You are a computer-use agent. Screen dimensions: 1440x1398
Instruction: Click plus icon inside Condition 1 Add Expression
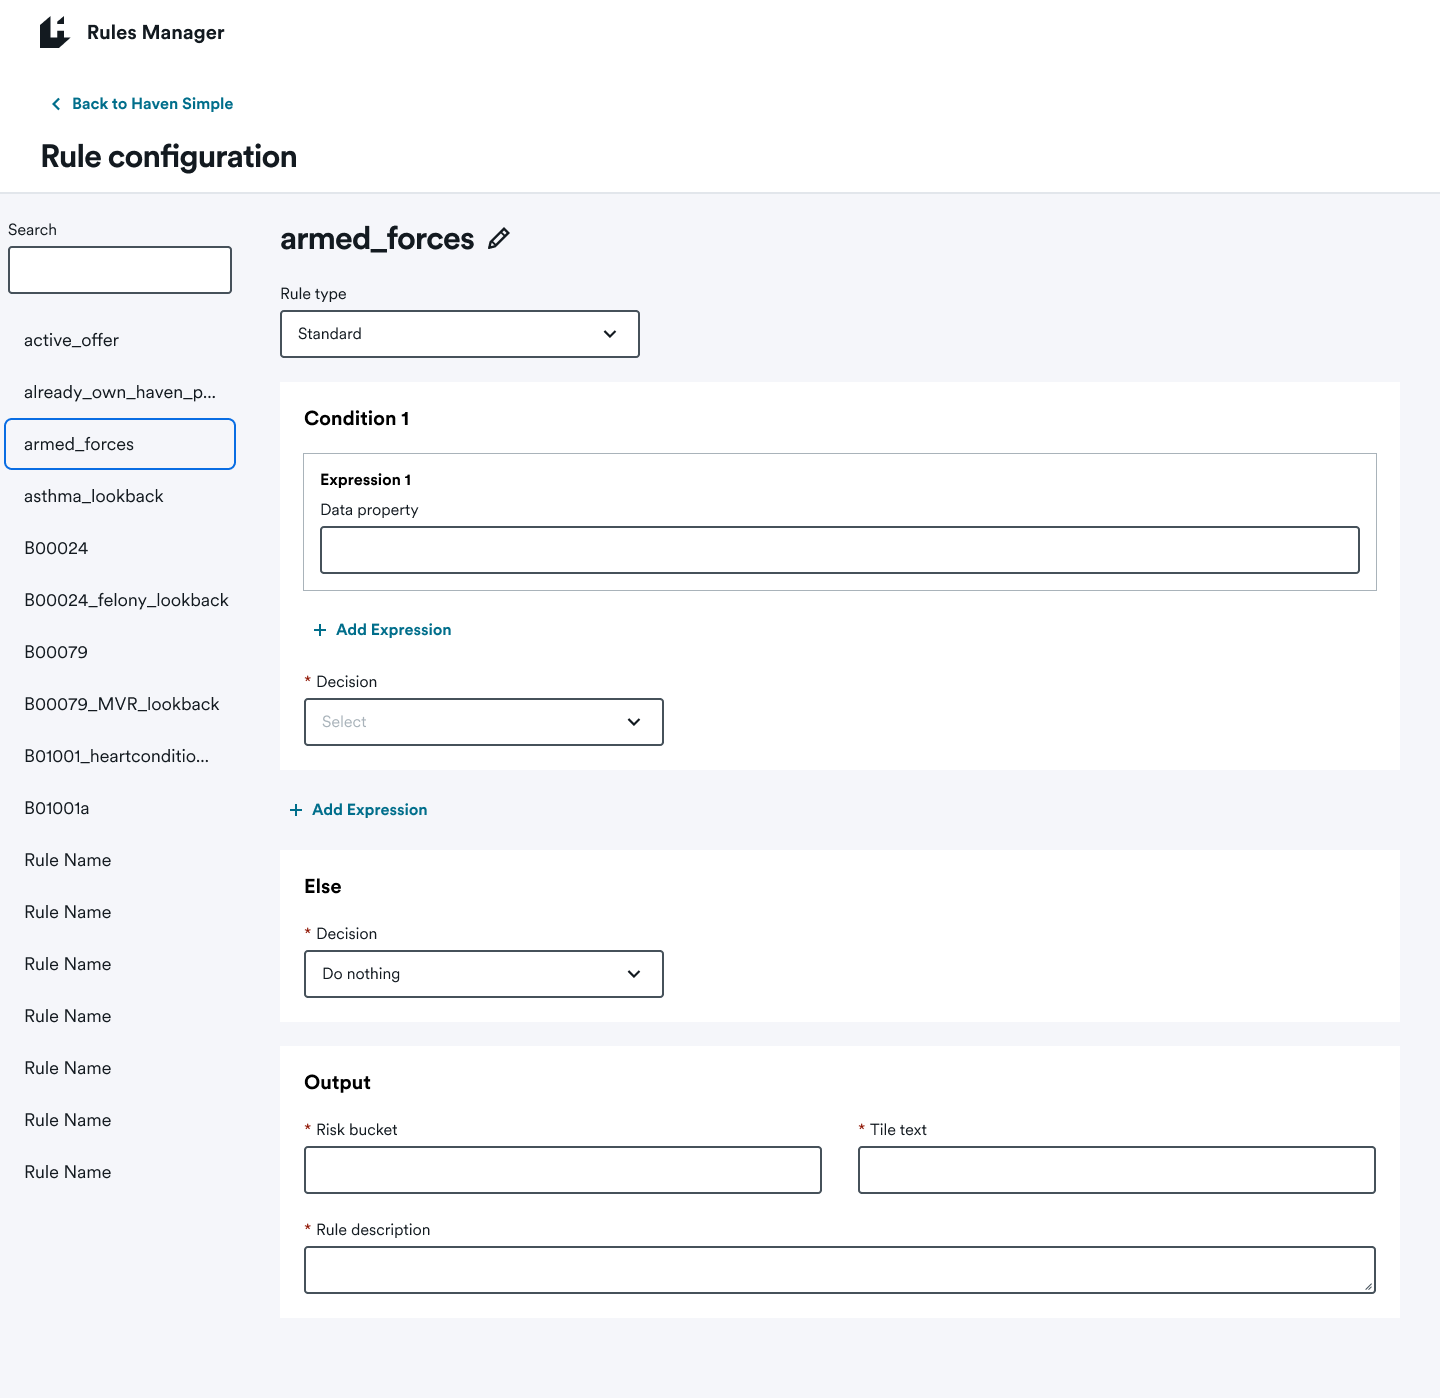coord(320,630)
